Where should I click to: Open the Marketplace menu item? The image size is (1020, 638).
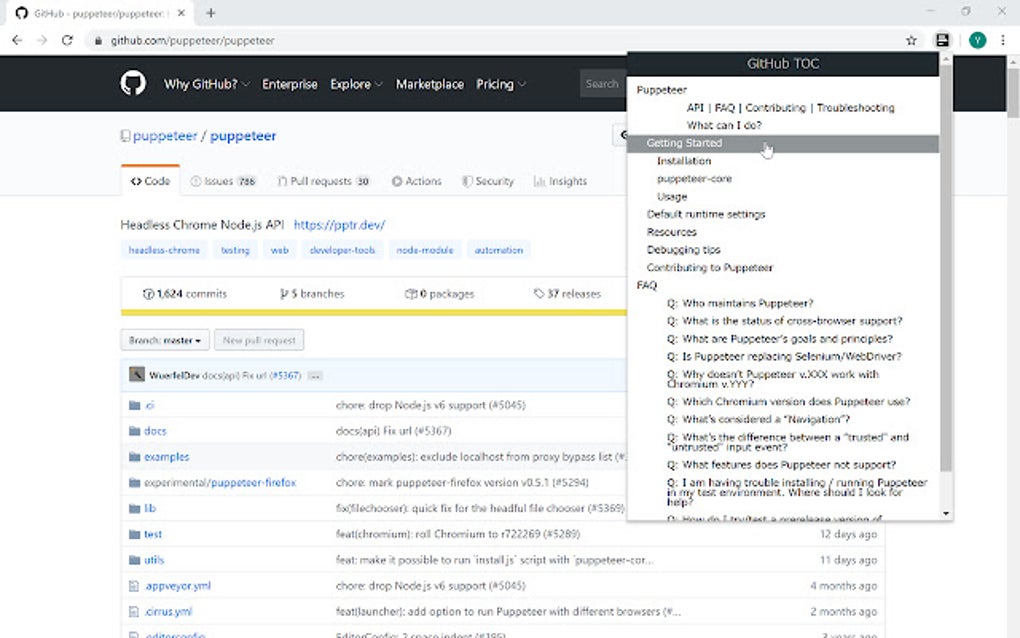[x=429, y=84]
